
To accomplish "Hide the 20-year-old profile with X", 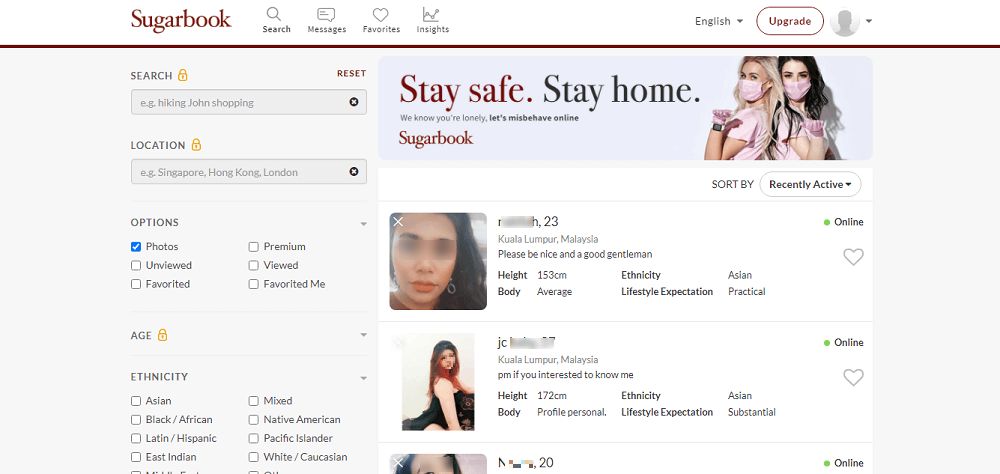I will click(x=398, y=462).
